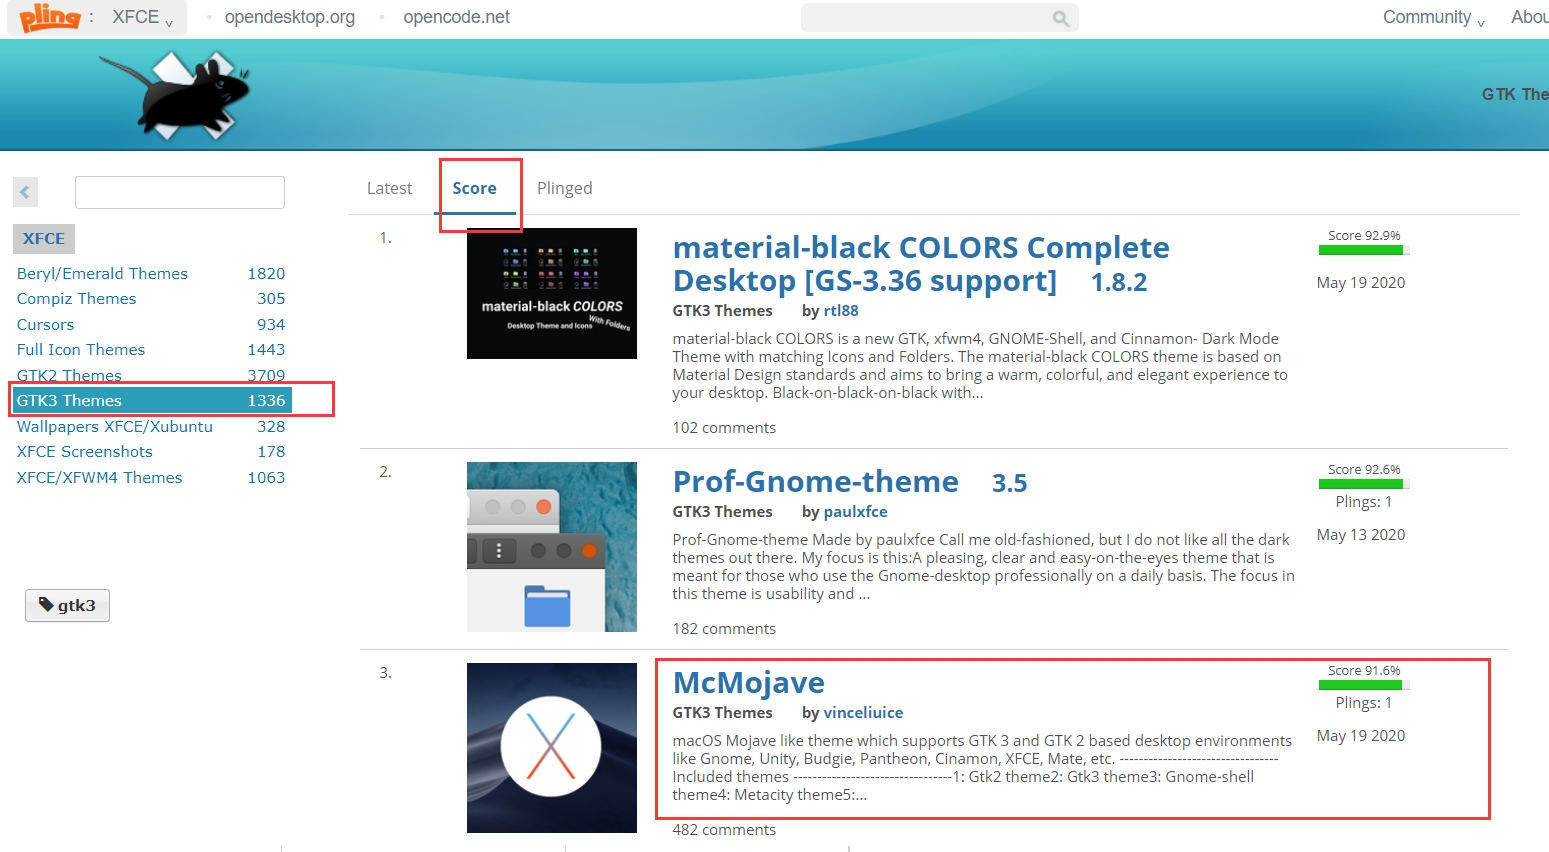Click inside the sidebar search field
Image resolution: width=1549 pixels, height=852 pixels.
coord(179,192)
